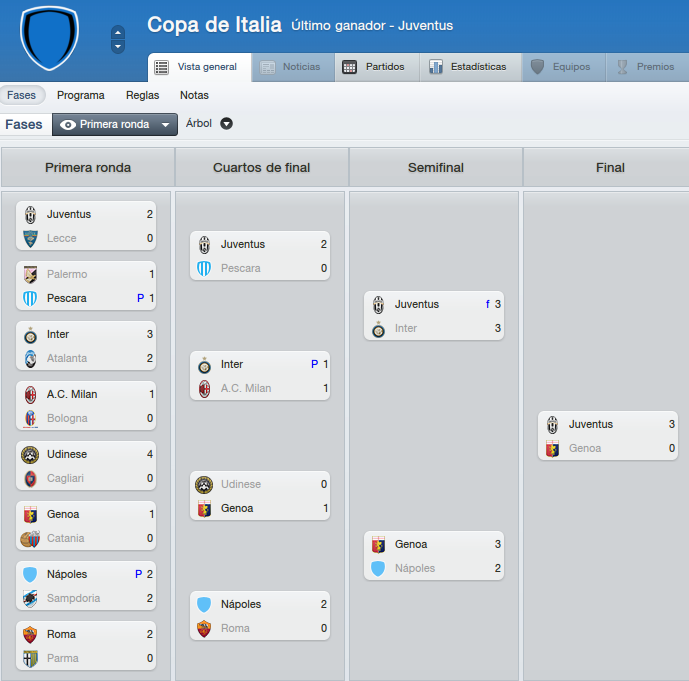Click the Vista general list icon

[161, 67]
